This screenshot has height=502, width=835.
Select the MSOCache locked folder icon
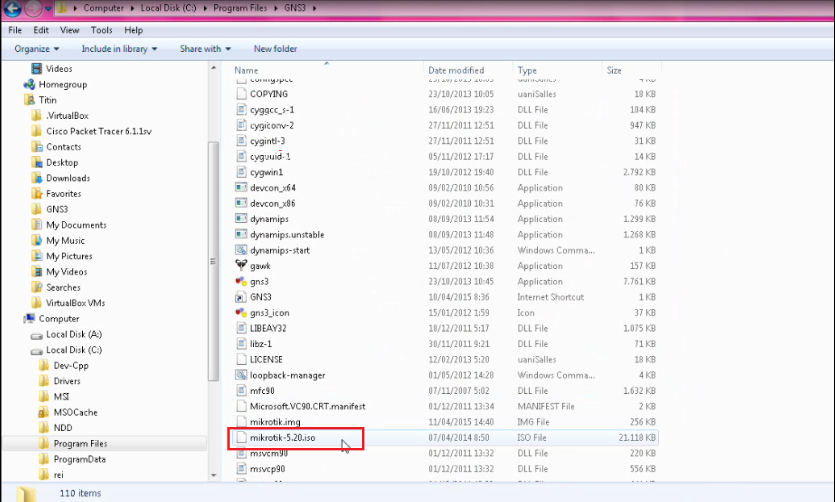pyautogui.click(x=44, y=413)
